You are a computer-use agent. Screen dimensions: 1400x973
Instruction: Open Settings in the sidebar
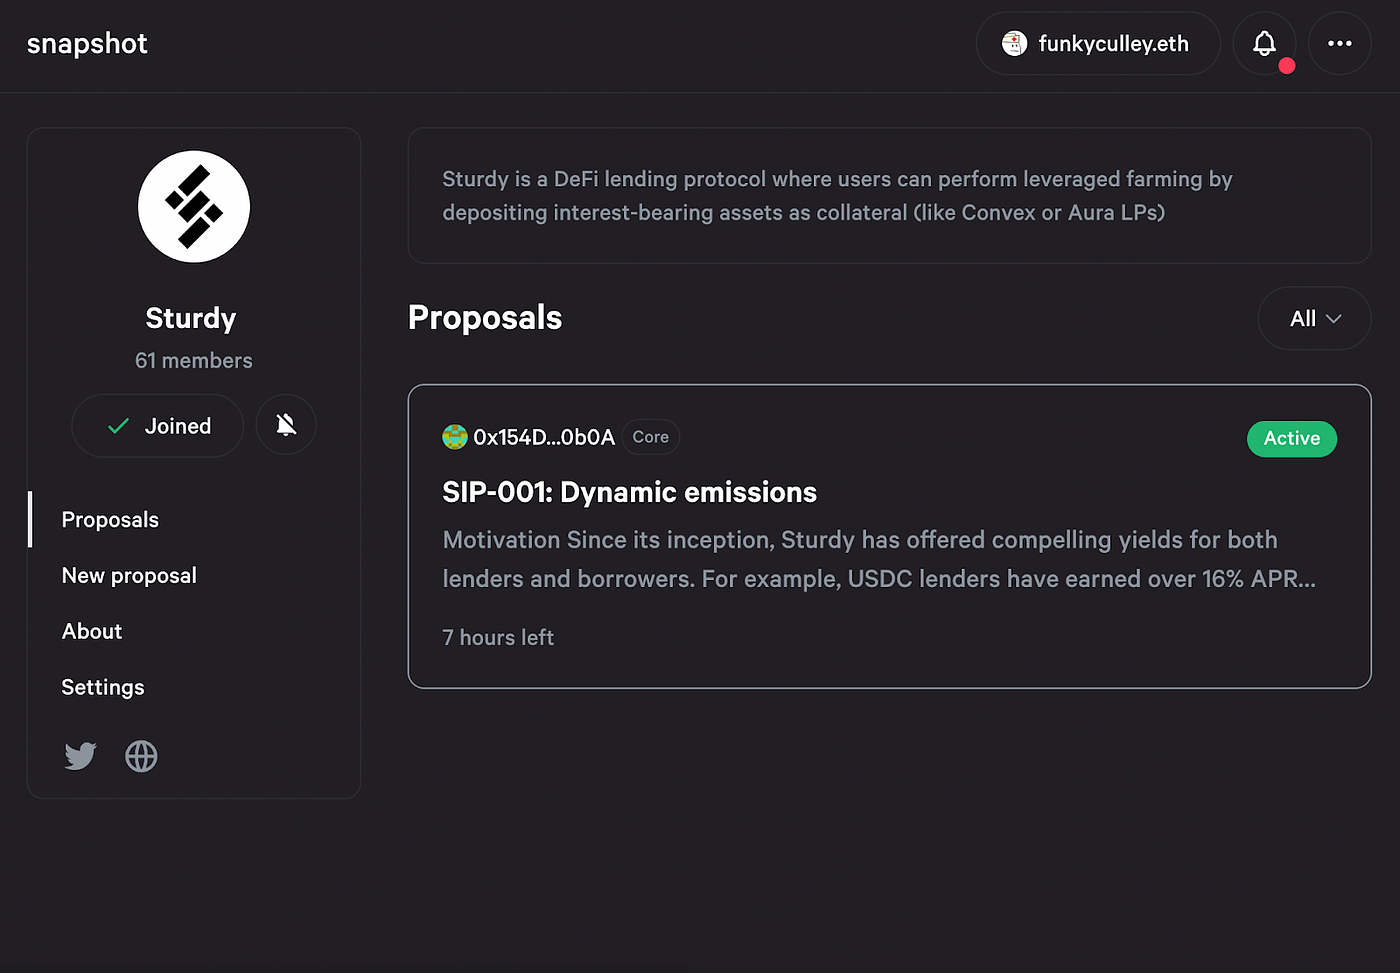tap(103, 688)
